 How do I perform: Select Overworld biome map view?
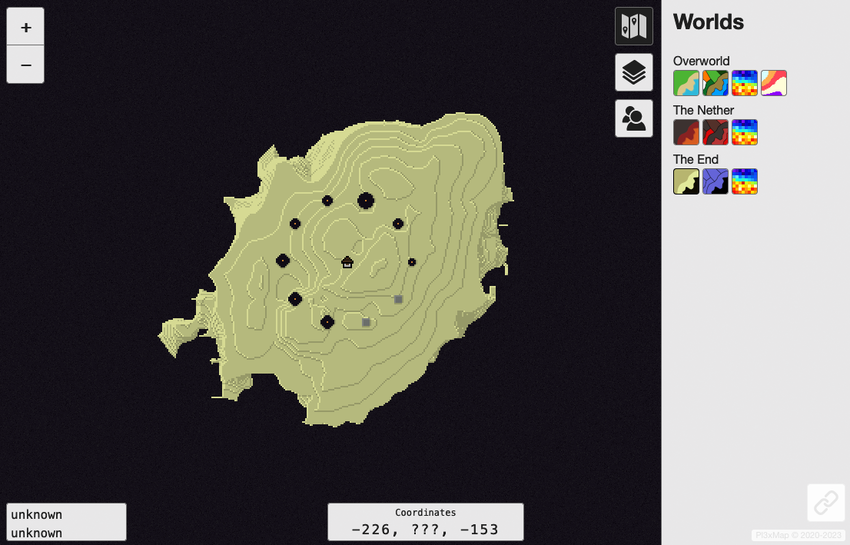point(715,83)
